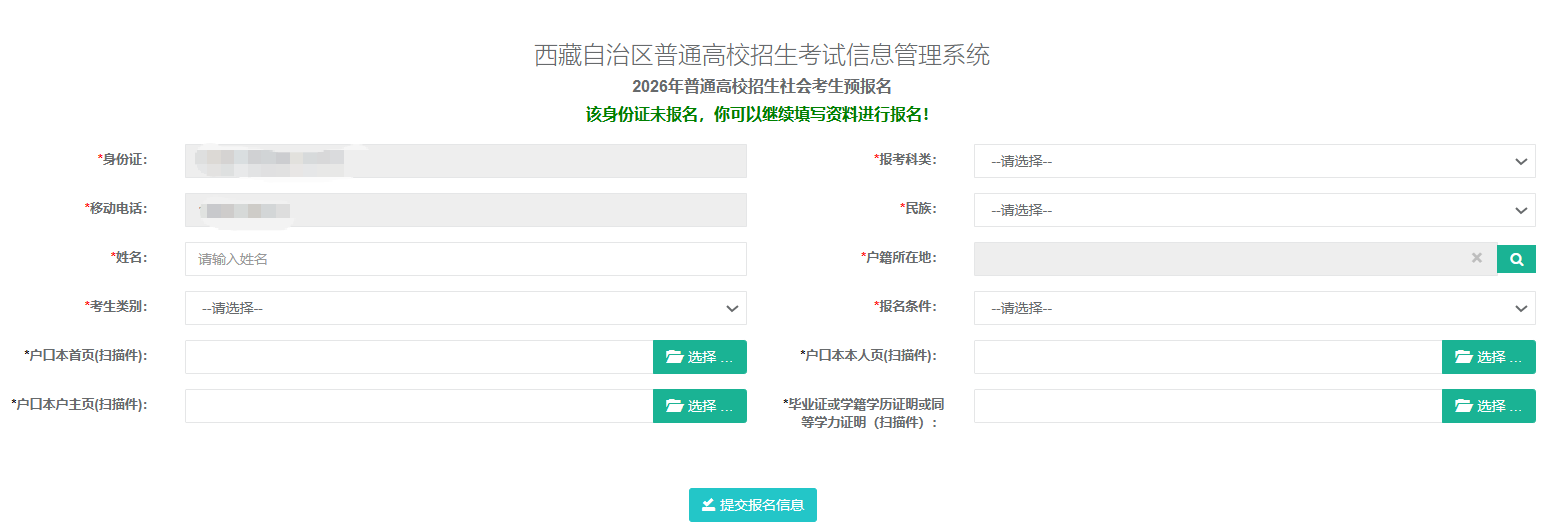Click the 身份证 number field

pyautogui.click(x=465, y=161)
